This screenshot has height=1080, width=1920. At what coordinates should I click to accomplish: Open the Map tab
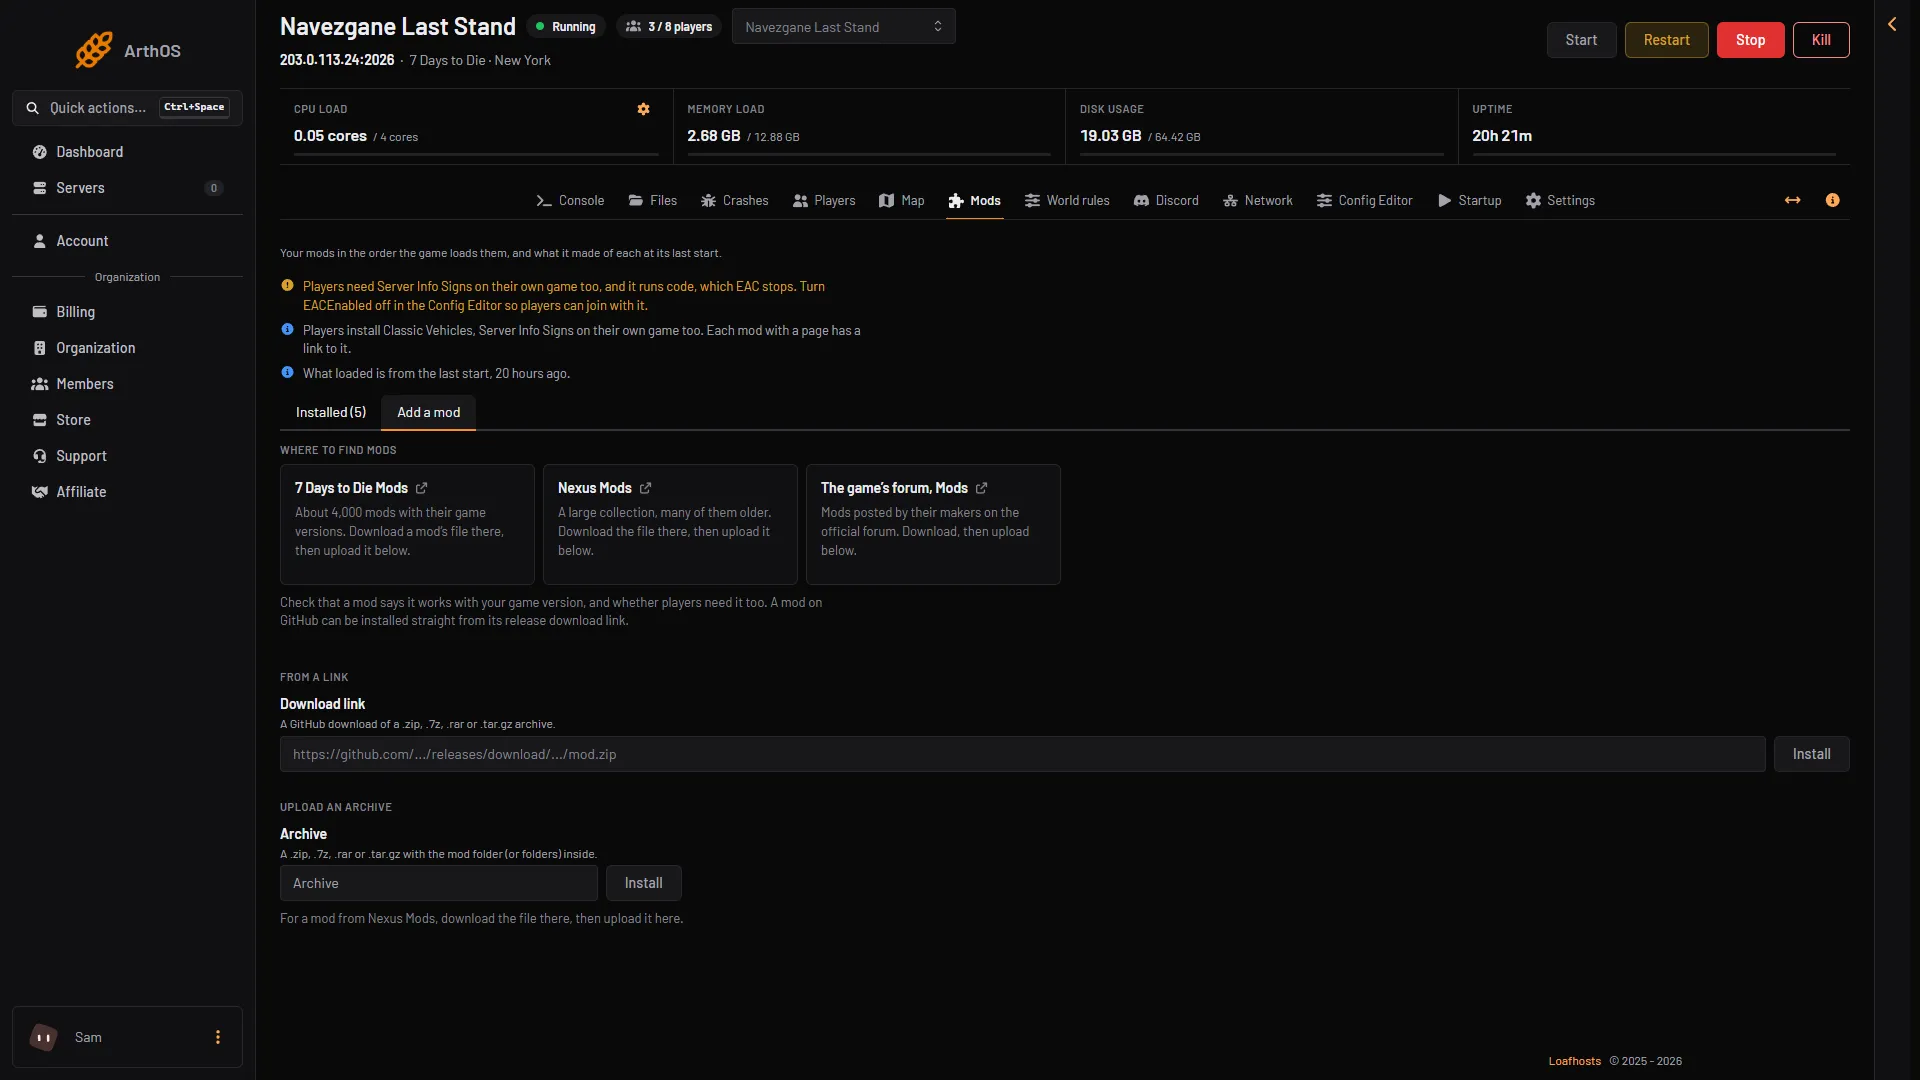point(902,201)
